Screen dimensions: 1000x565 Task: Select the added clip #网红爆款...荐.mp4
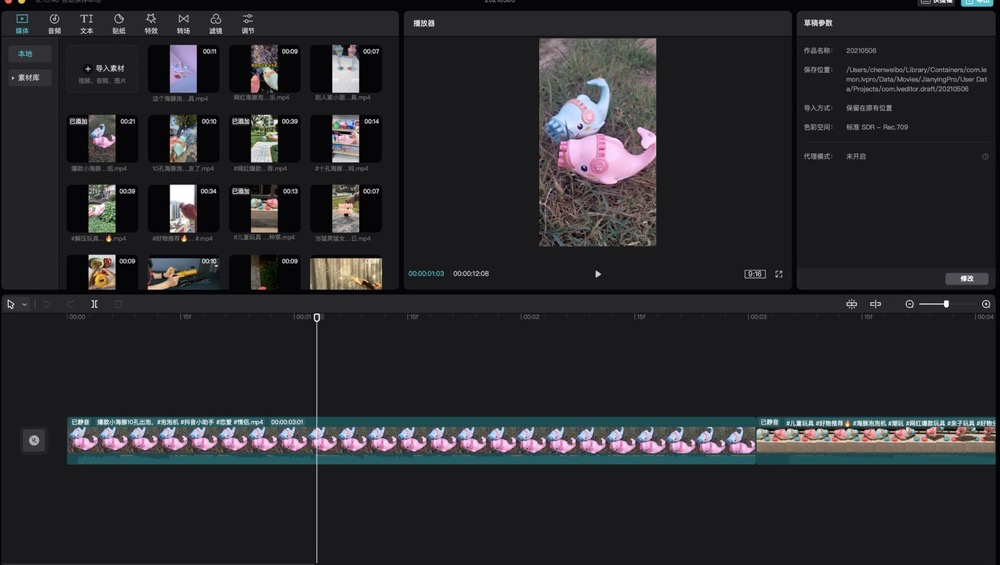point(264,138)
